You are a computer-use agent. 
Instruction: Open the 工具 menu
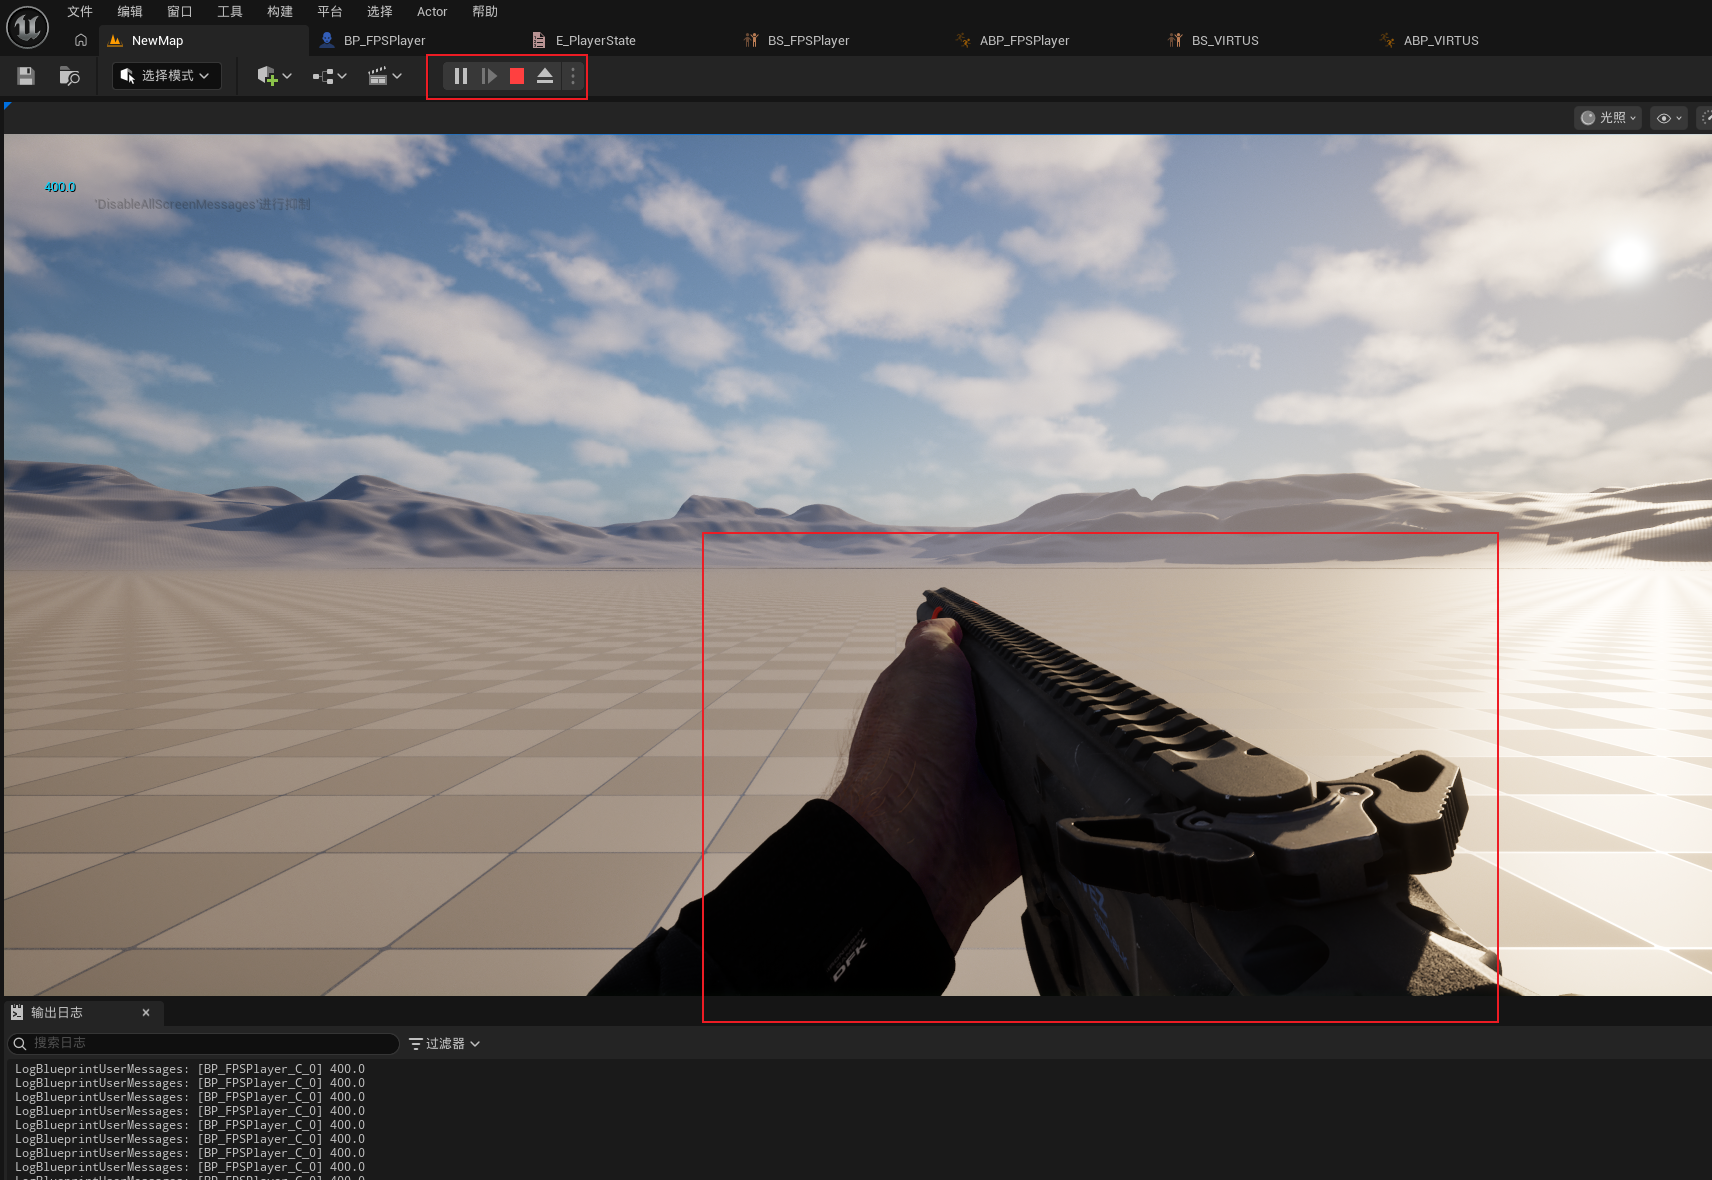tap(230, 12)
